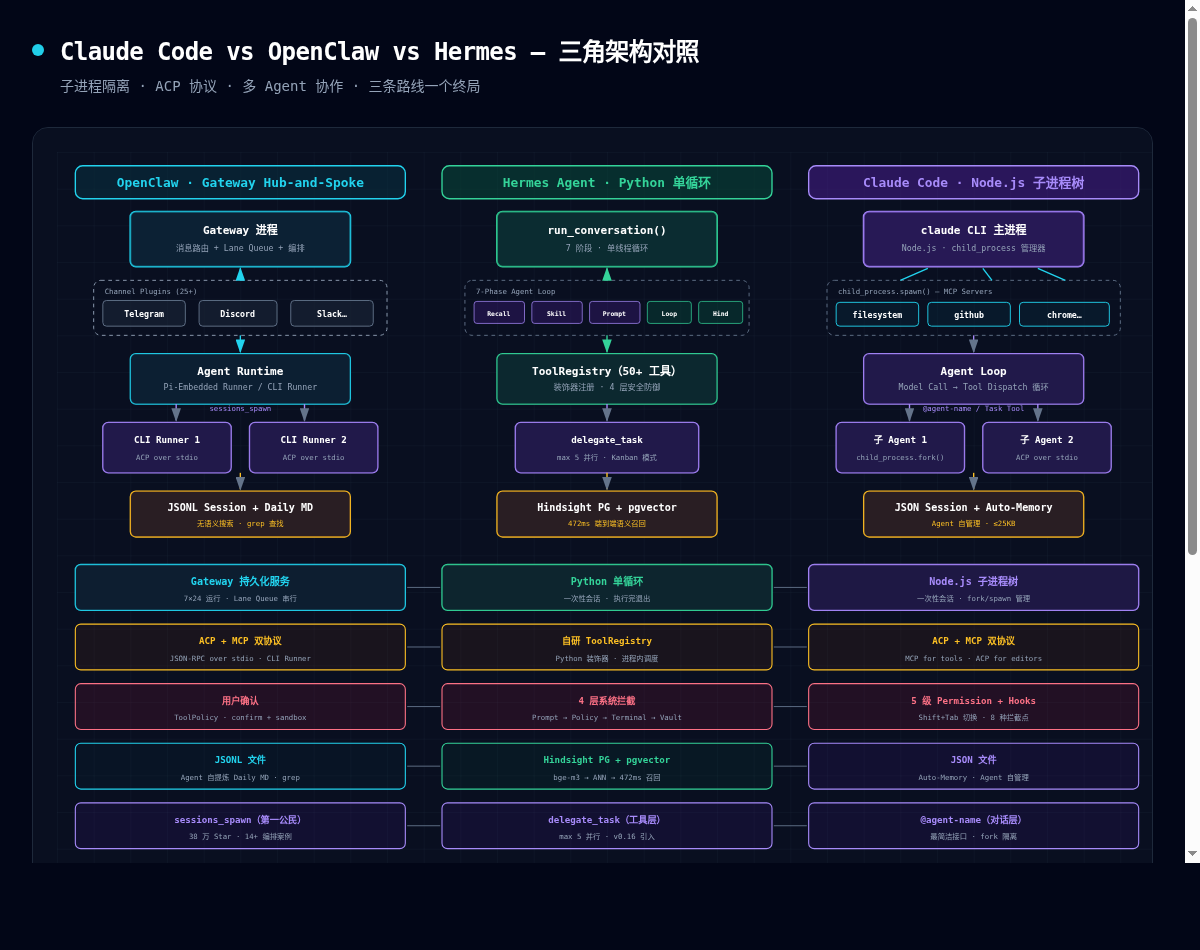Click the scrollbar down arrow
Screen dimensions: 1200x950
(x=1192, y=855)
